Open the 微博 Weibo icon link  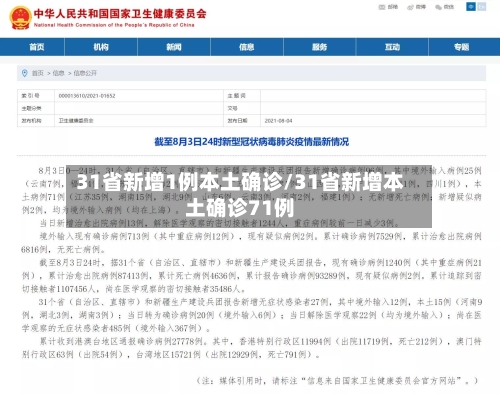tap(416, 7)
